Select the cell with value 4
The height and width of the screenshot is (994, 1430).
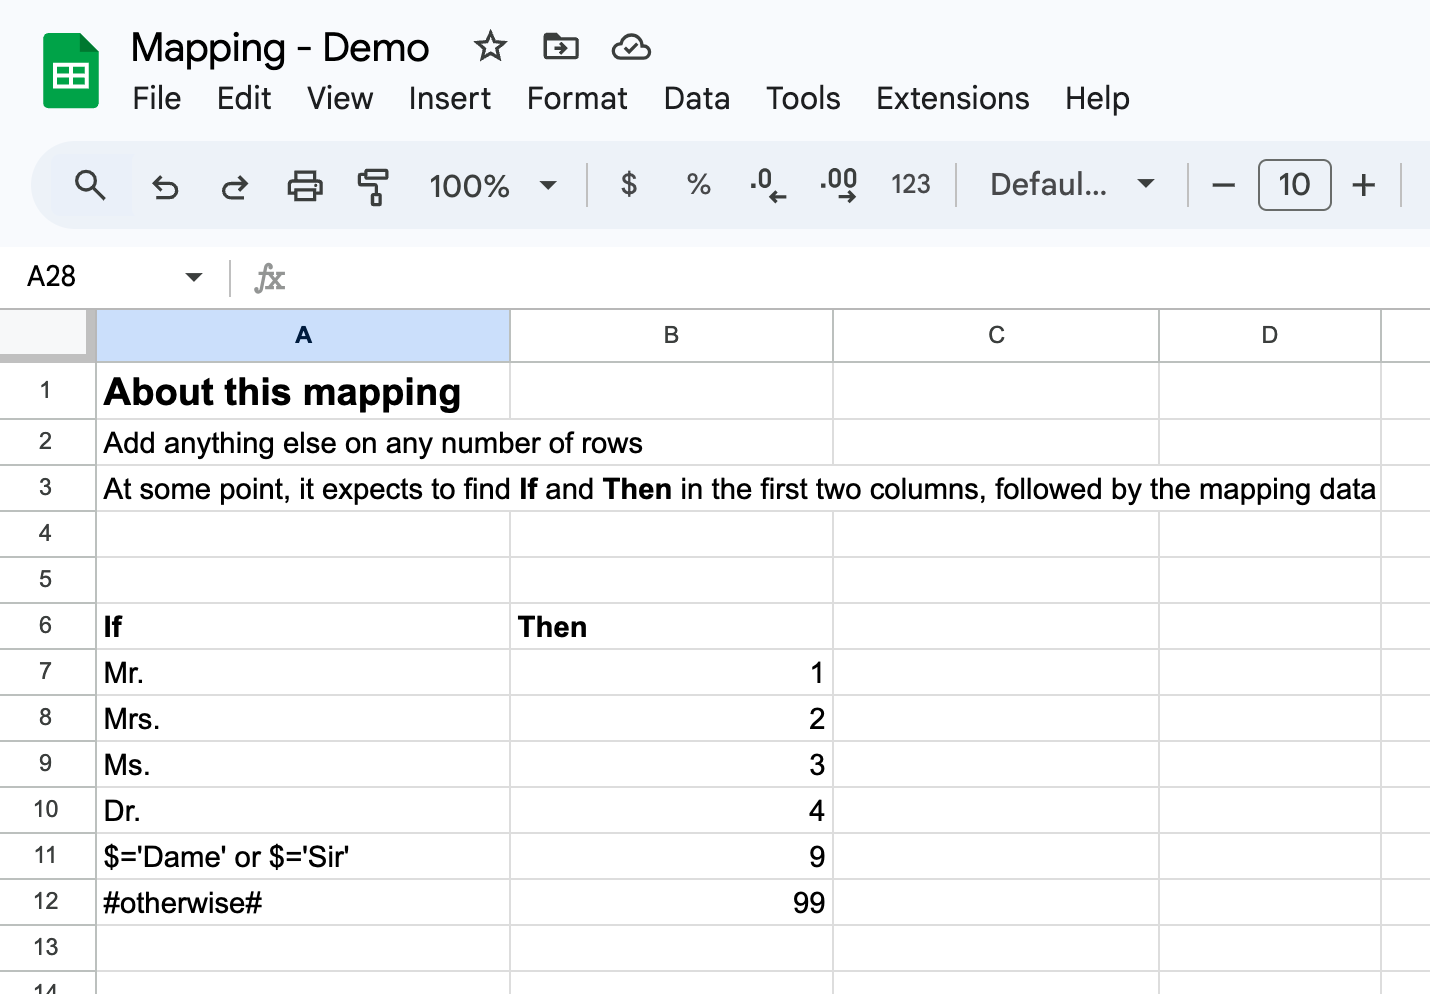click(x=671, y=810)
